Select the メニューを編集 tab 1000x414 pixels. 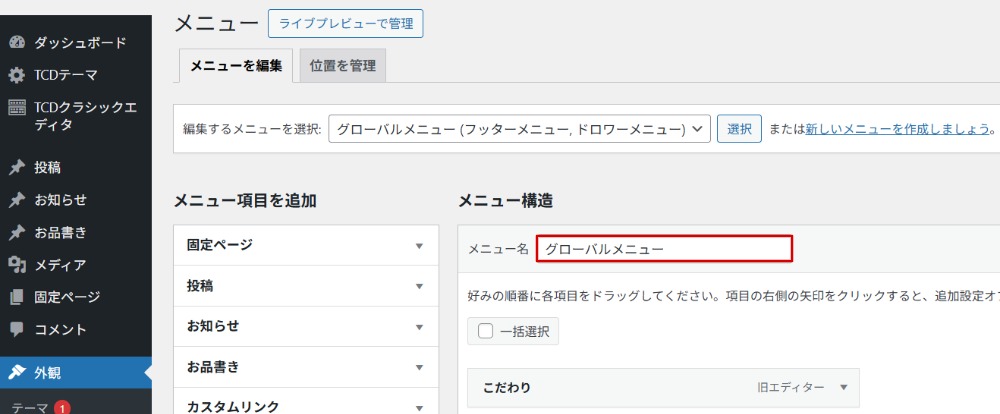236,66
